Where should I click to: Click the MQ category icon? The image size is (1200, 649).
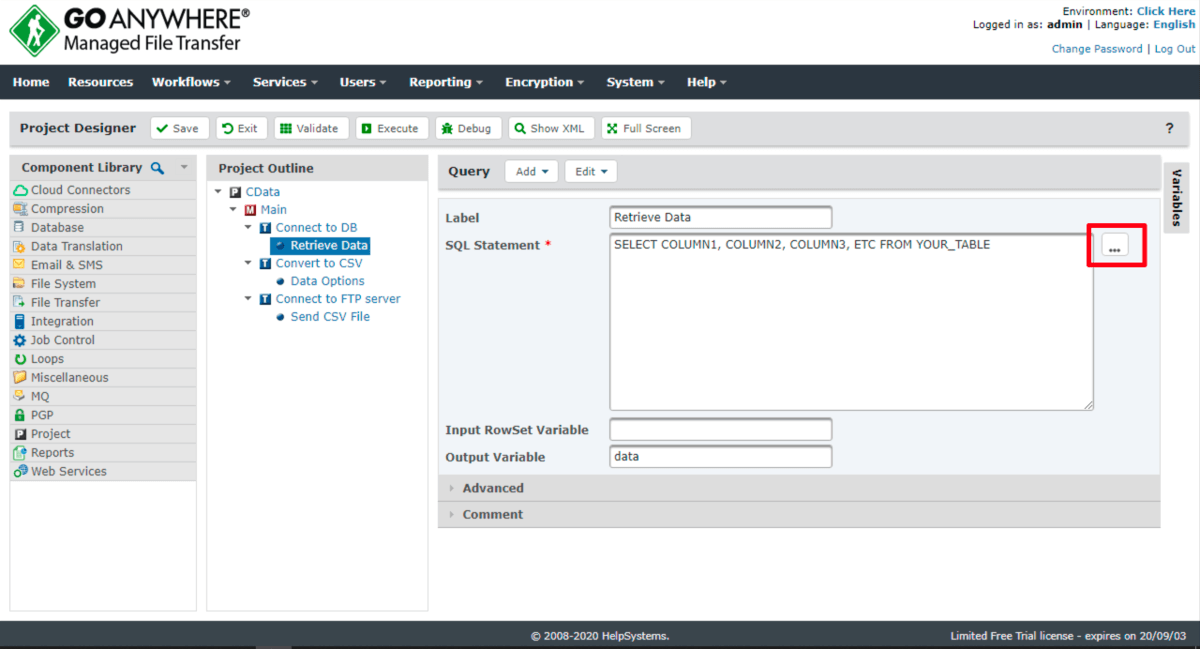pos(21,396)
